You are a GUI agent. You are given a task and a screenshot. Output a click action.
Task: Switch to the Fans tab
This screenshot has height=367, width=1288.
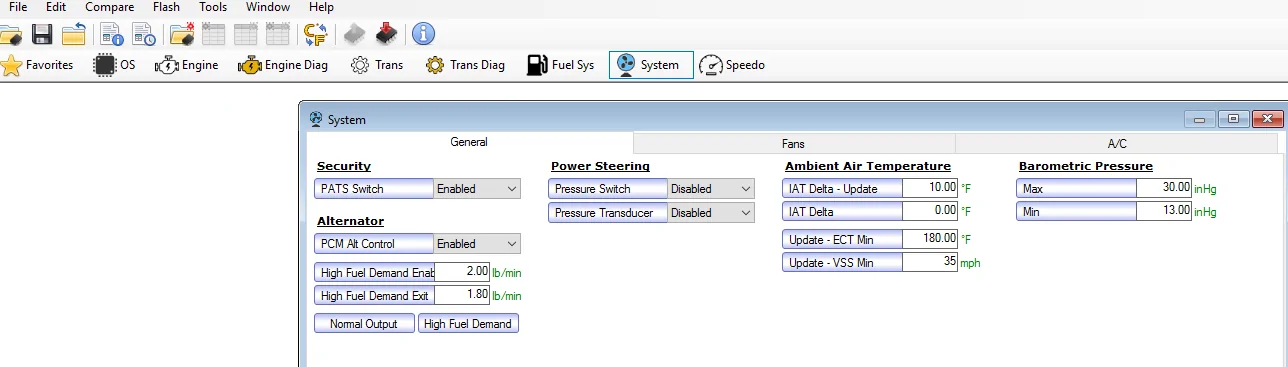[x=793, y=144]
